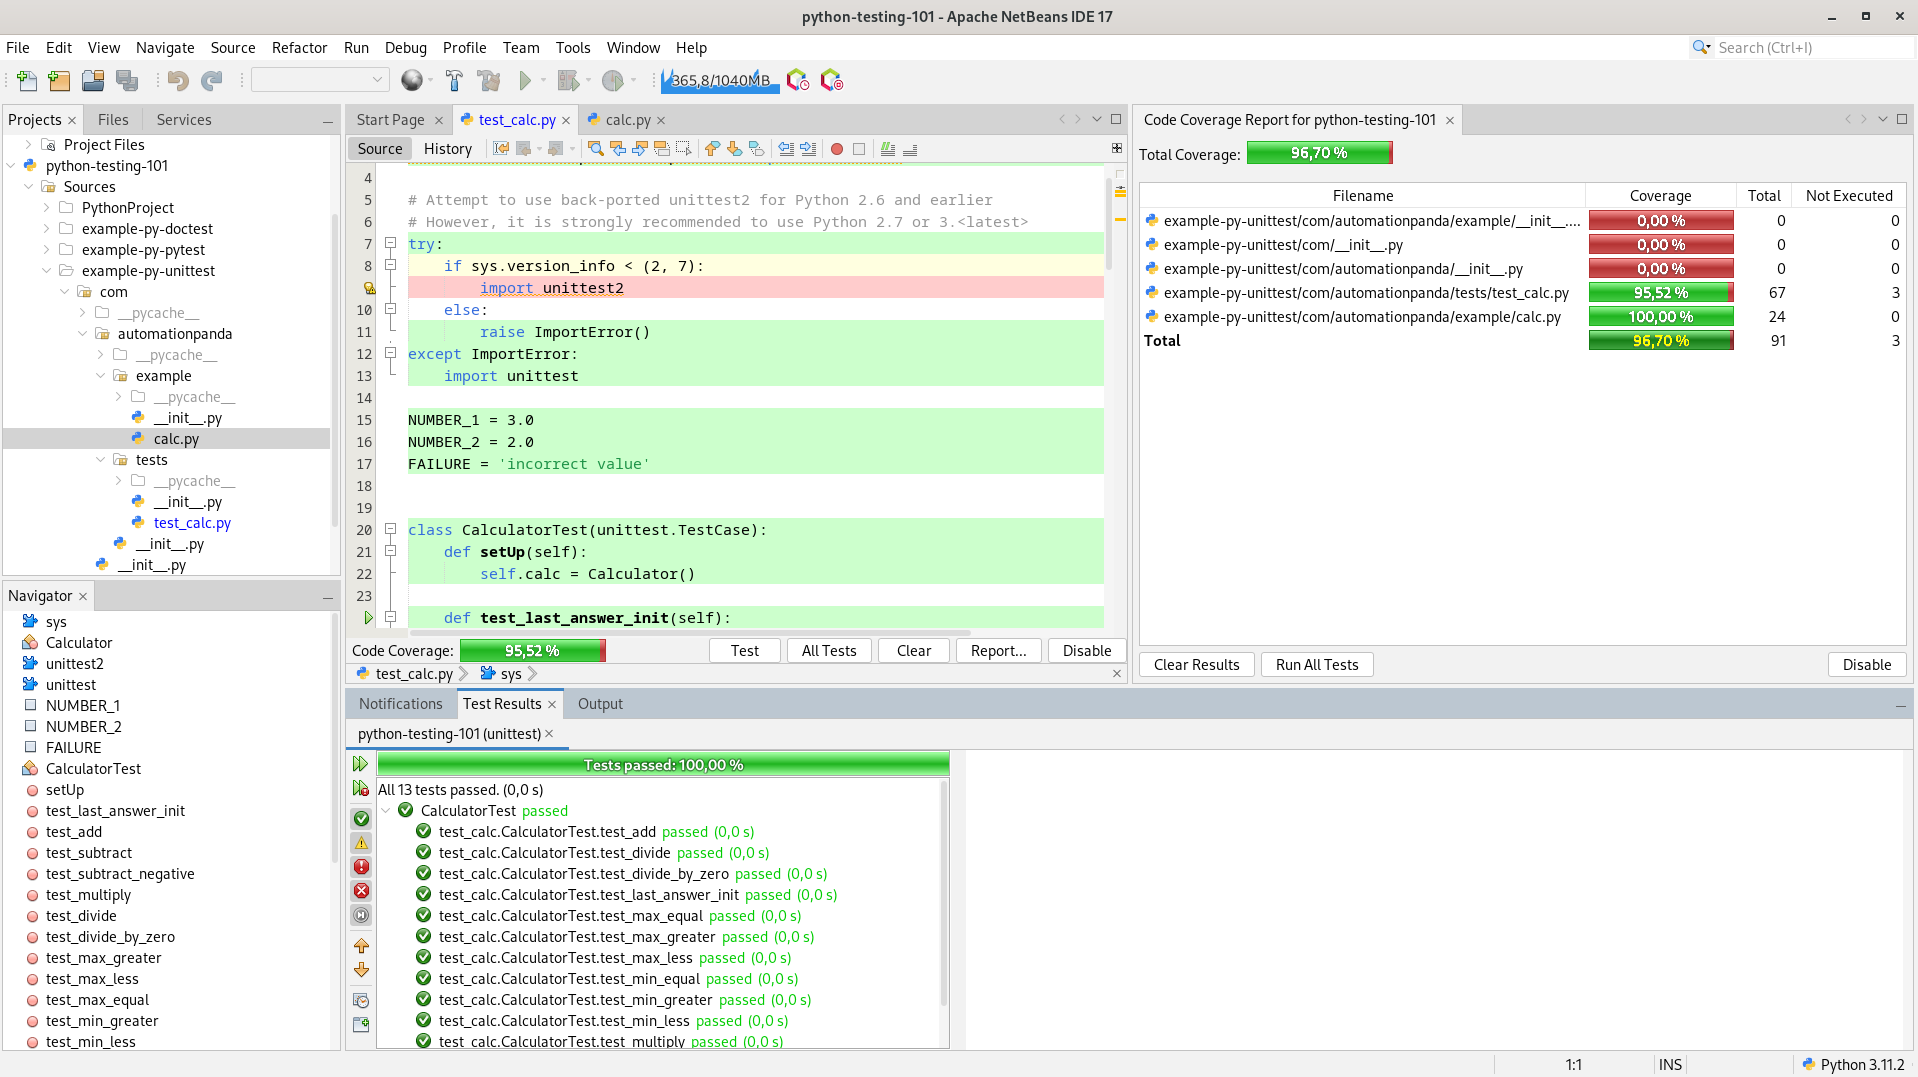Click Start Macro Recording red circle
The image size is (1918, 1077).
(x=837, y=149)
